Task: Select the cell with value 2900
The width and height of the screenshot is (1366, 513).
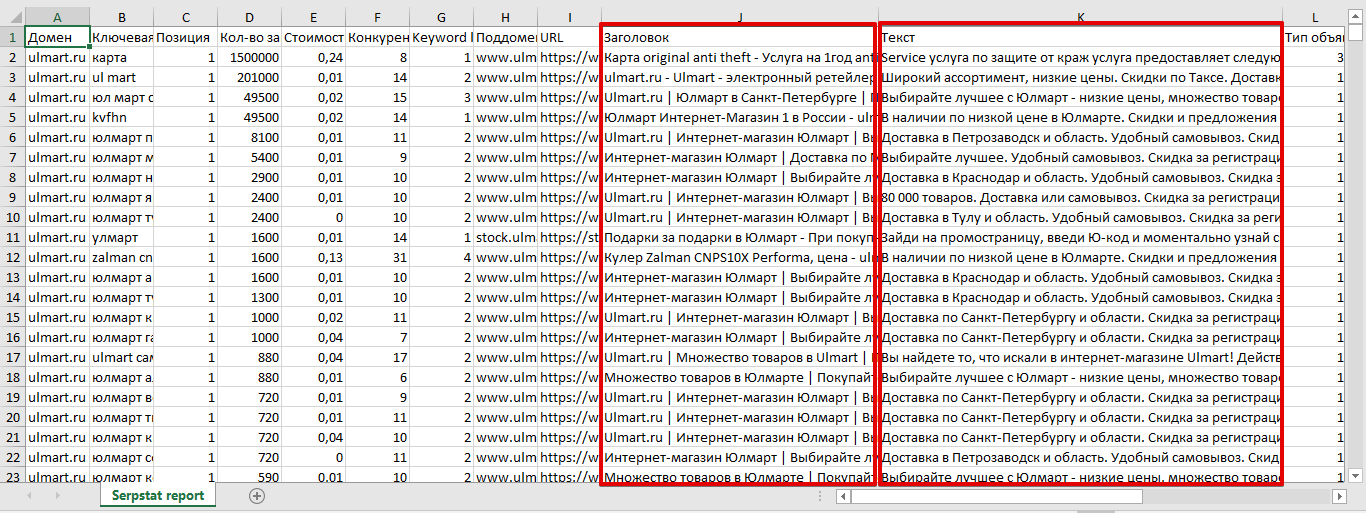Action: point(249,177)
